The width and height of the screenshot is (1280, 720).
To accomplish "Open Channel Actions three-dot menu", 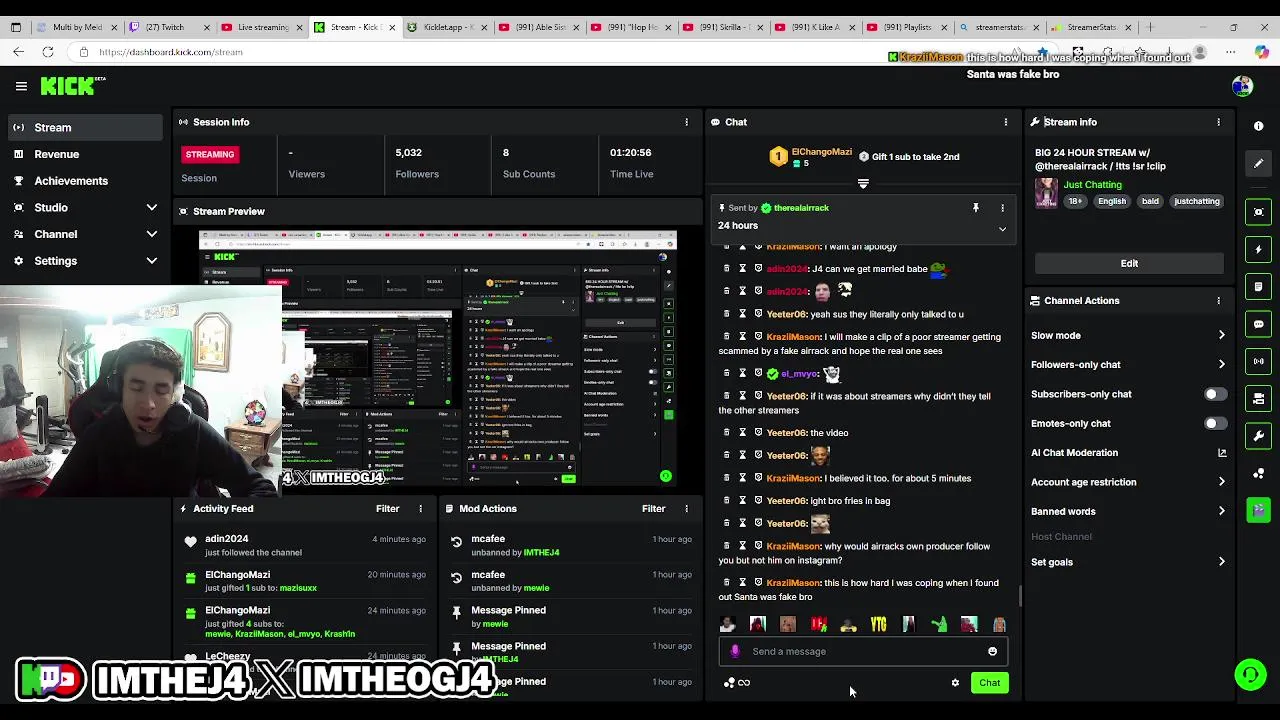I will click(x=1218, y=300).
